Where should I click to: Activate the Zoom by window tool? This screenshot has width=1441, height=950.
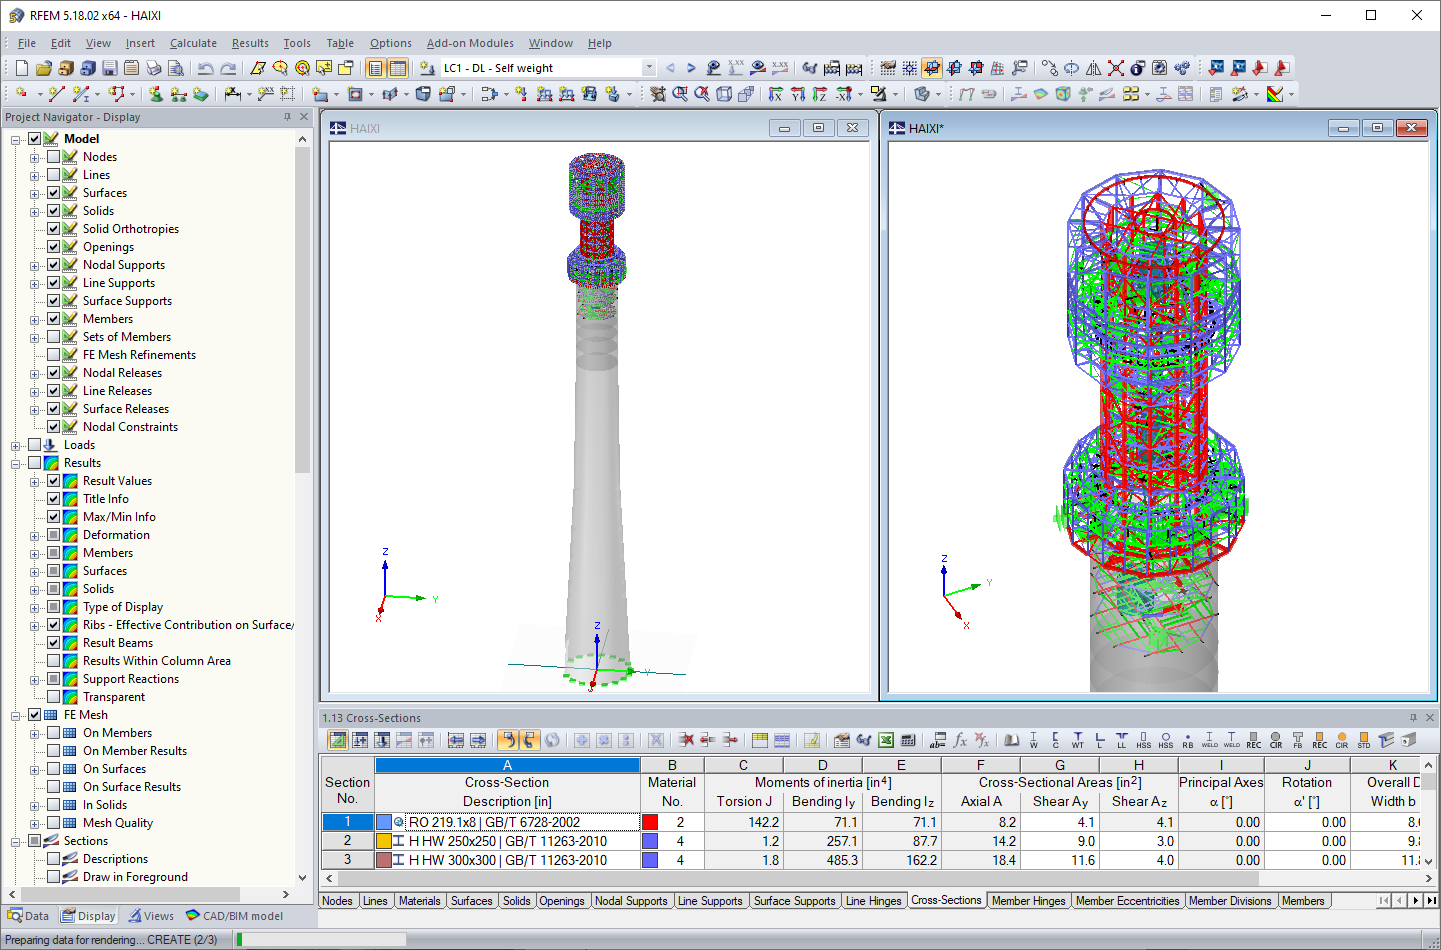[x=681, y=95]
